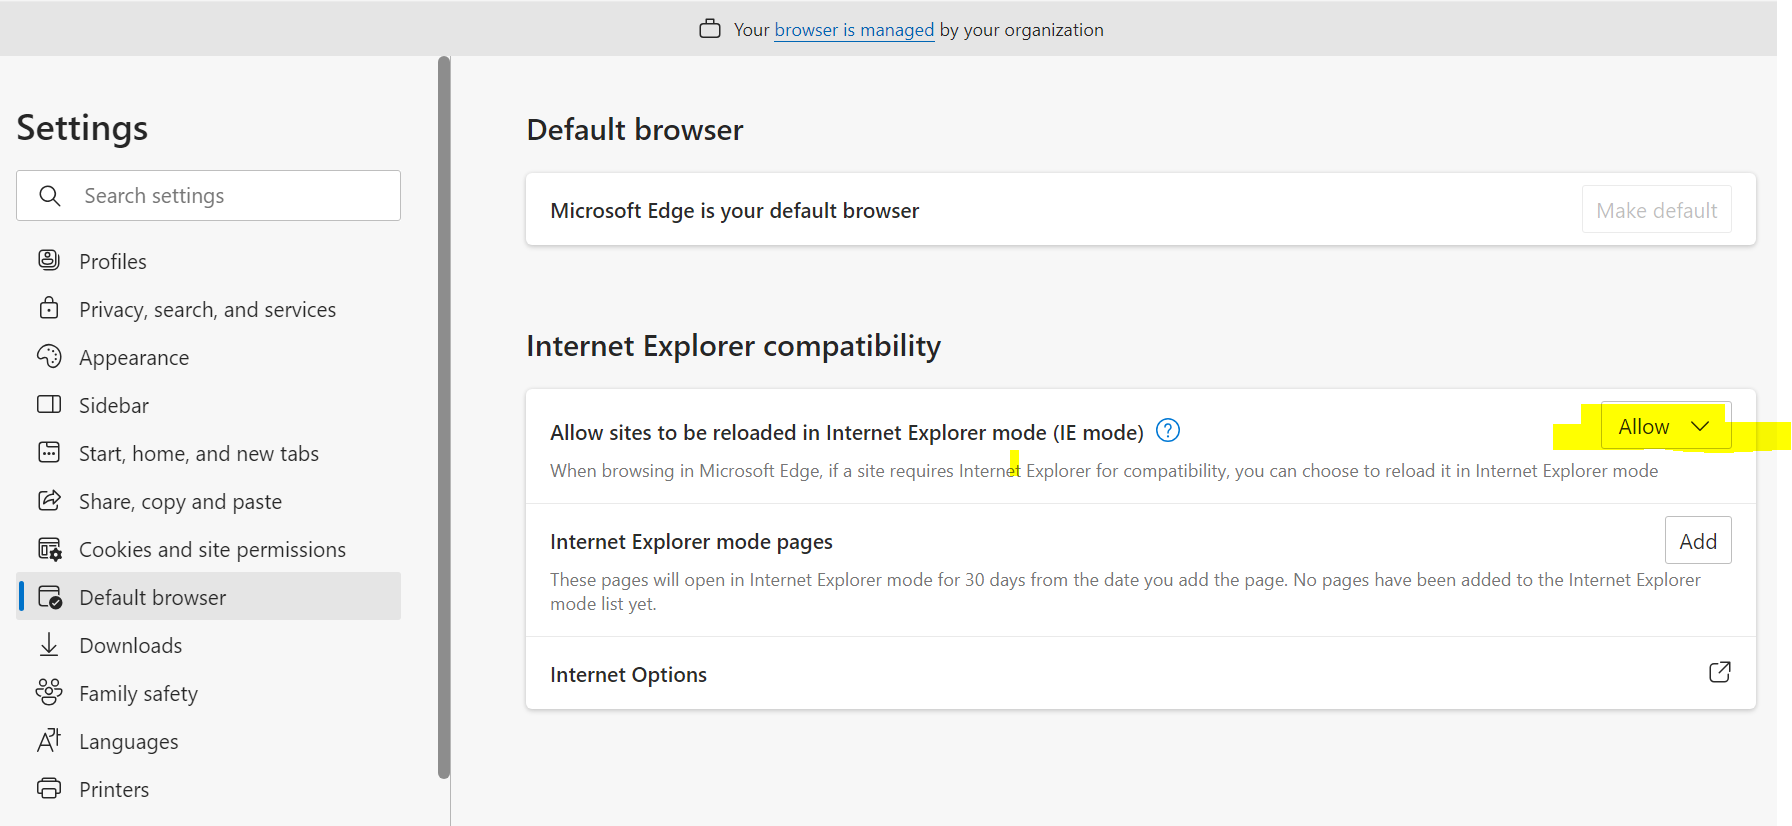Select Default browser in settings menu
Image resolution: width=1792 pixels, height=826 pixels.
click(152, 598)
